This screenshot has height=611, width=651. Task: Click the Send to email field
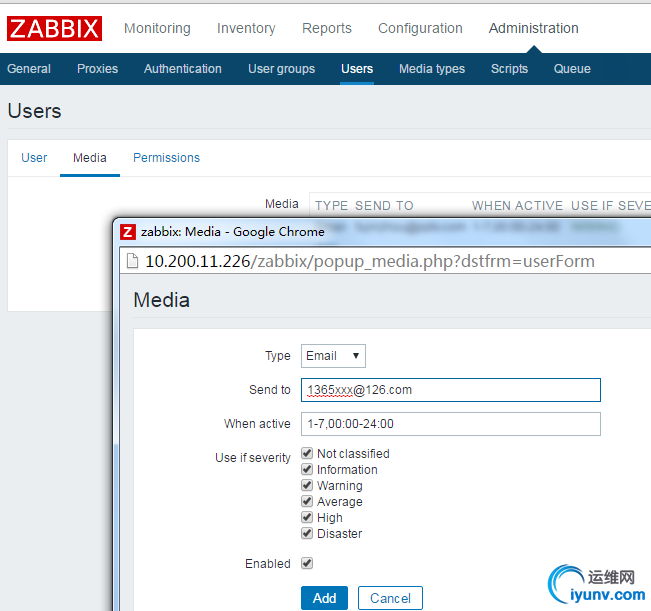pos(451,390)
